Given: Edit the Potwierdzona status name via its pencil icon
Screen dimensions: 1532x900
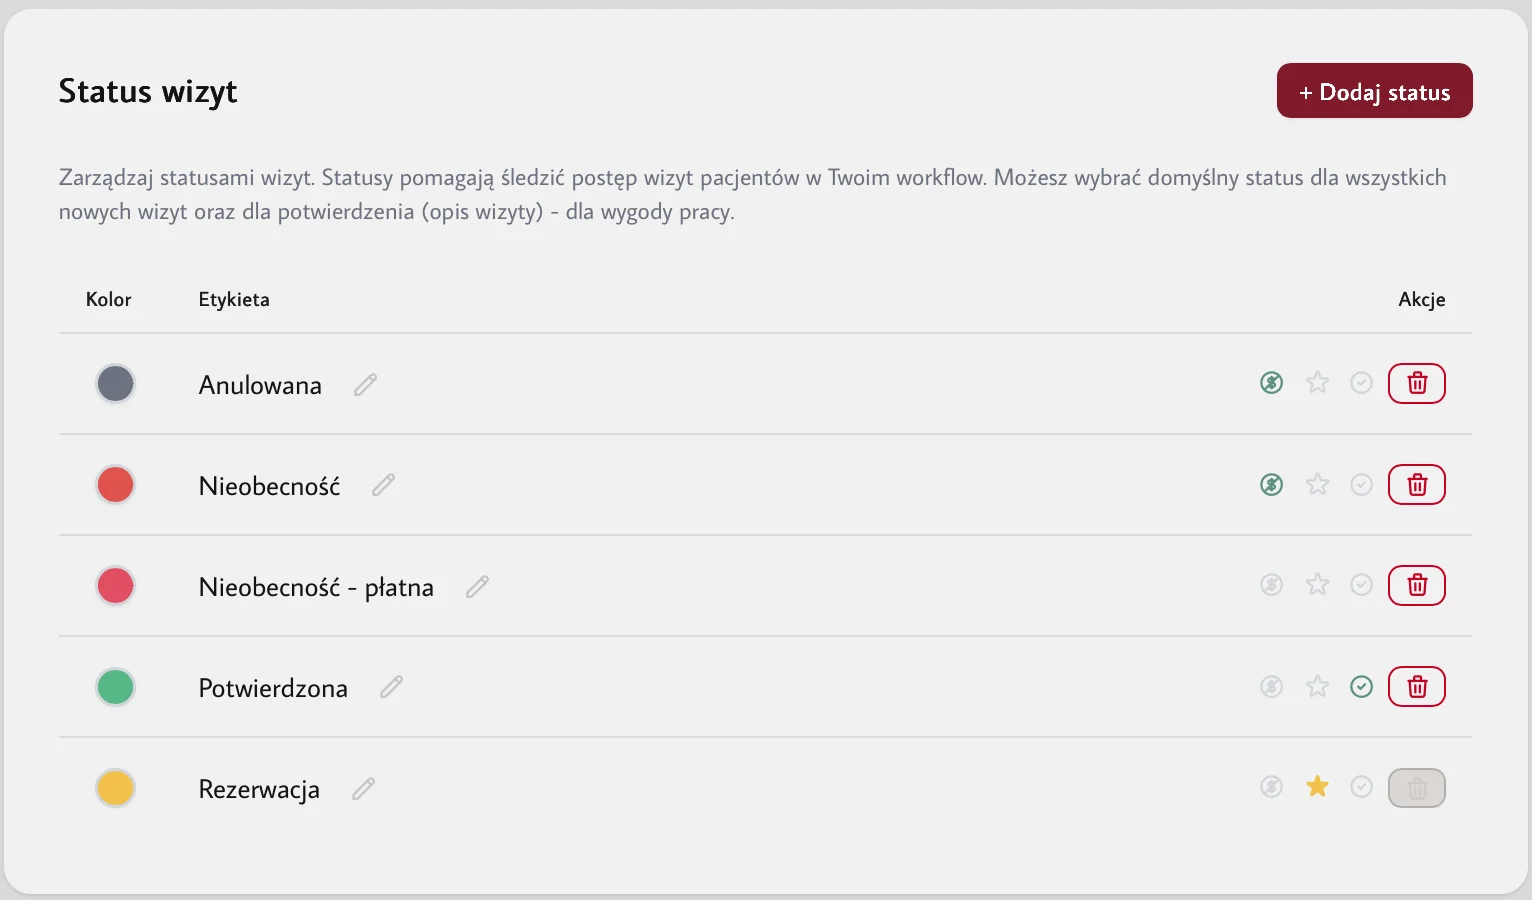Looking at the screenshot, I should pyautogui.click(x=392, y=688).
